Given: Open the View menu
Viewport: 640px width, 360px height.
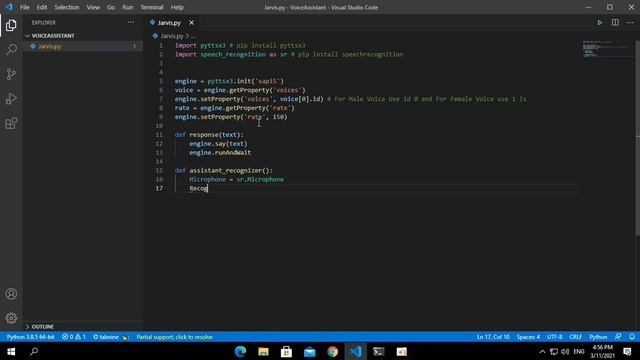Looking at the screenshot, I should (93, 7).
